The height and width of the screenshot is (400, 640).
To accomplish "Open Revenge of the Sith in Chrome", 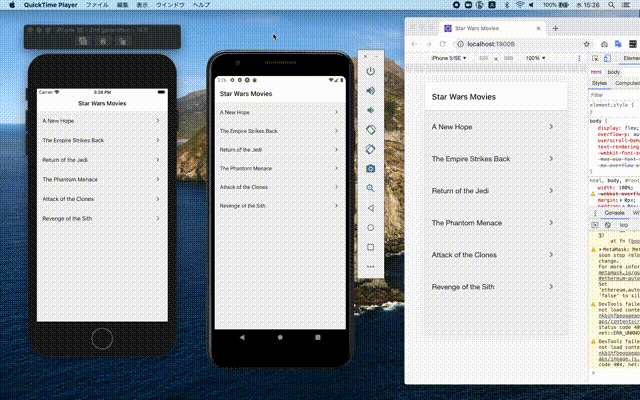I will [496, 287].
